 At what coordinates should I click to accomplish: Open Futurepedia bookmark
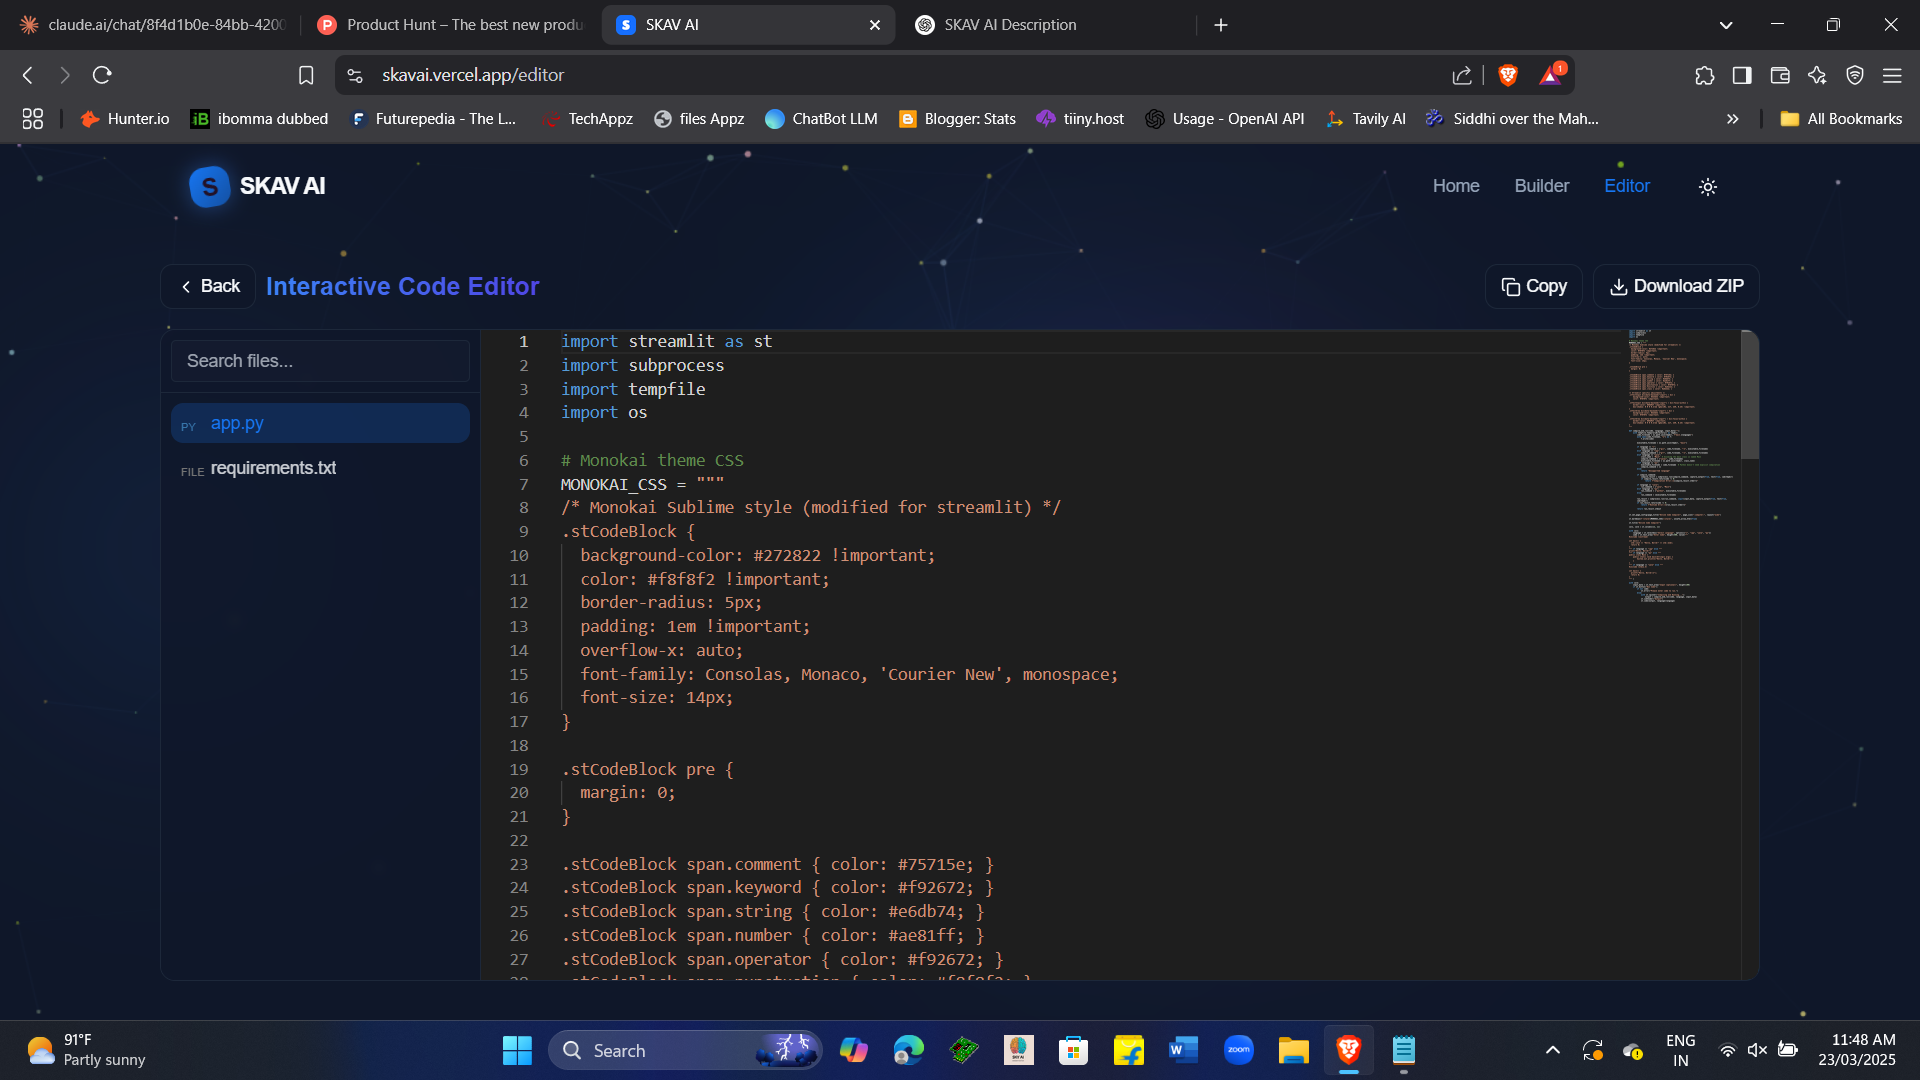coord(433,119)
